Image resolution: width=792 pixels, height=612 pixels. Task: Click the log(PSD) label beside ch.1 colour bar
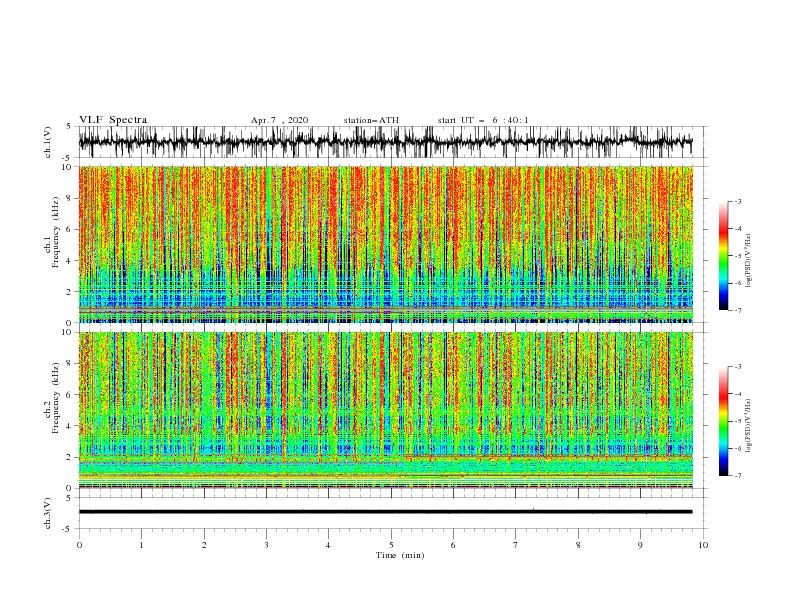[x=748, y=261]
